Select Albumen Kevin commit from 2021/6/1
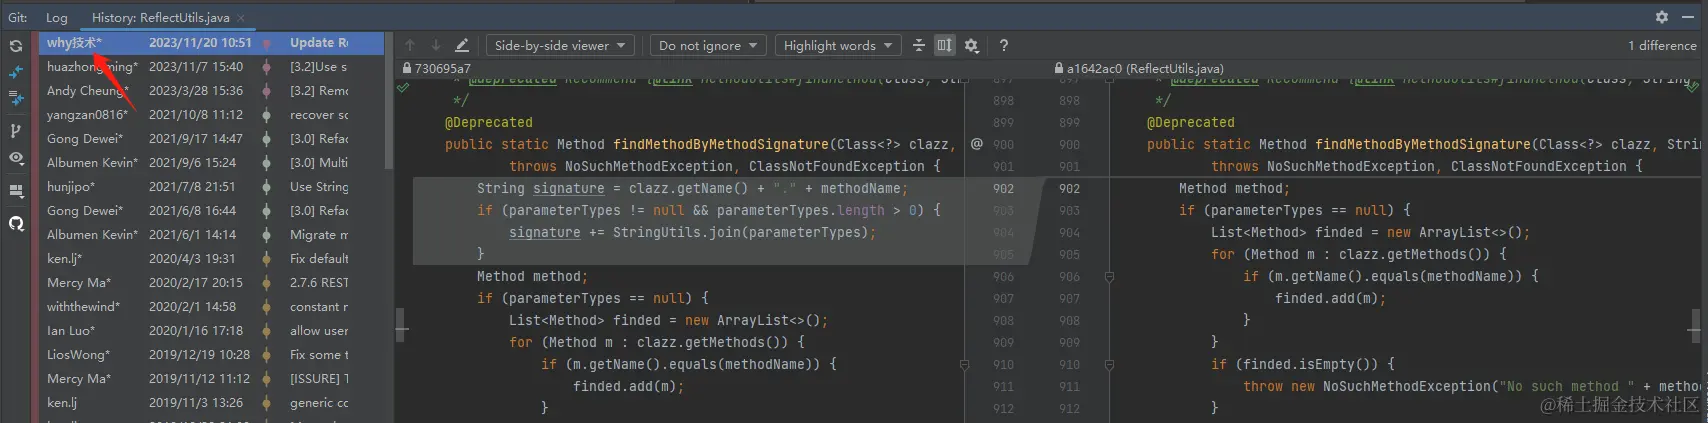The image size is (1708, 423). [x=211, y=235]
